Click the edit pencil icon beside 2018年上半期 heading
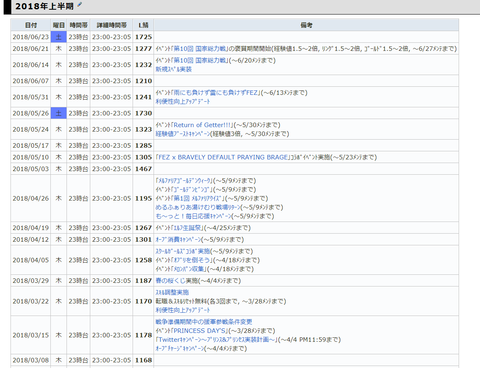The width and height of the screenshot is (480, 368). click(x=79, y=5)
